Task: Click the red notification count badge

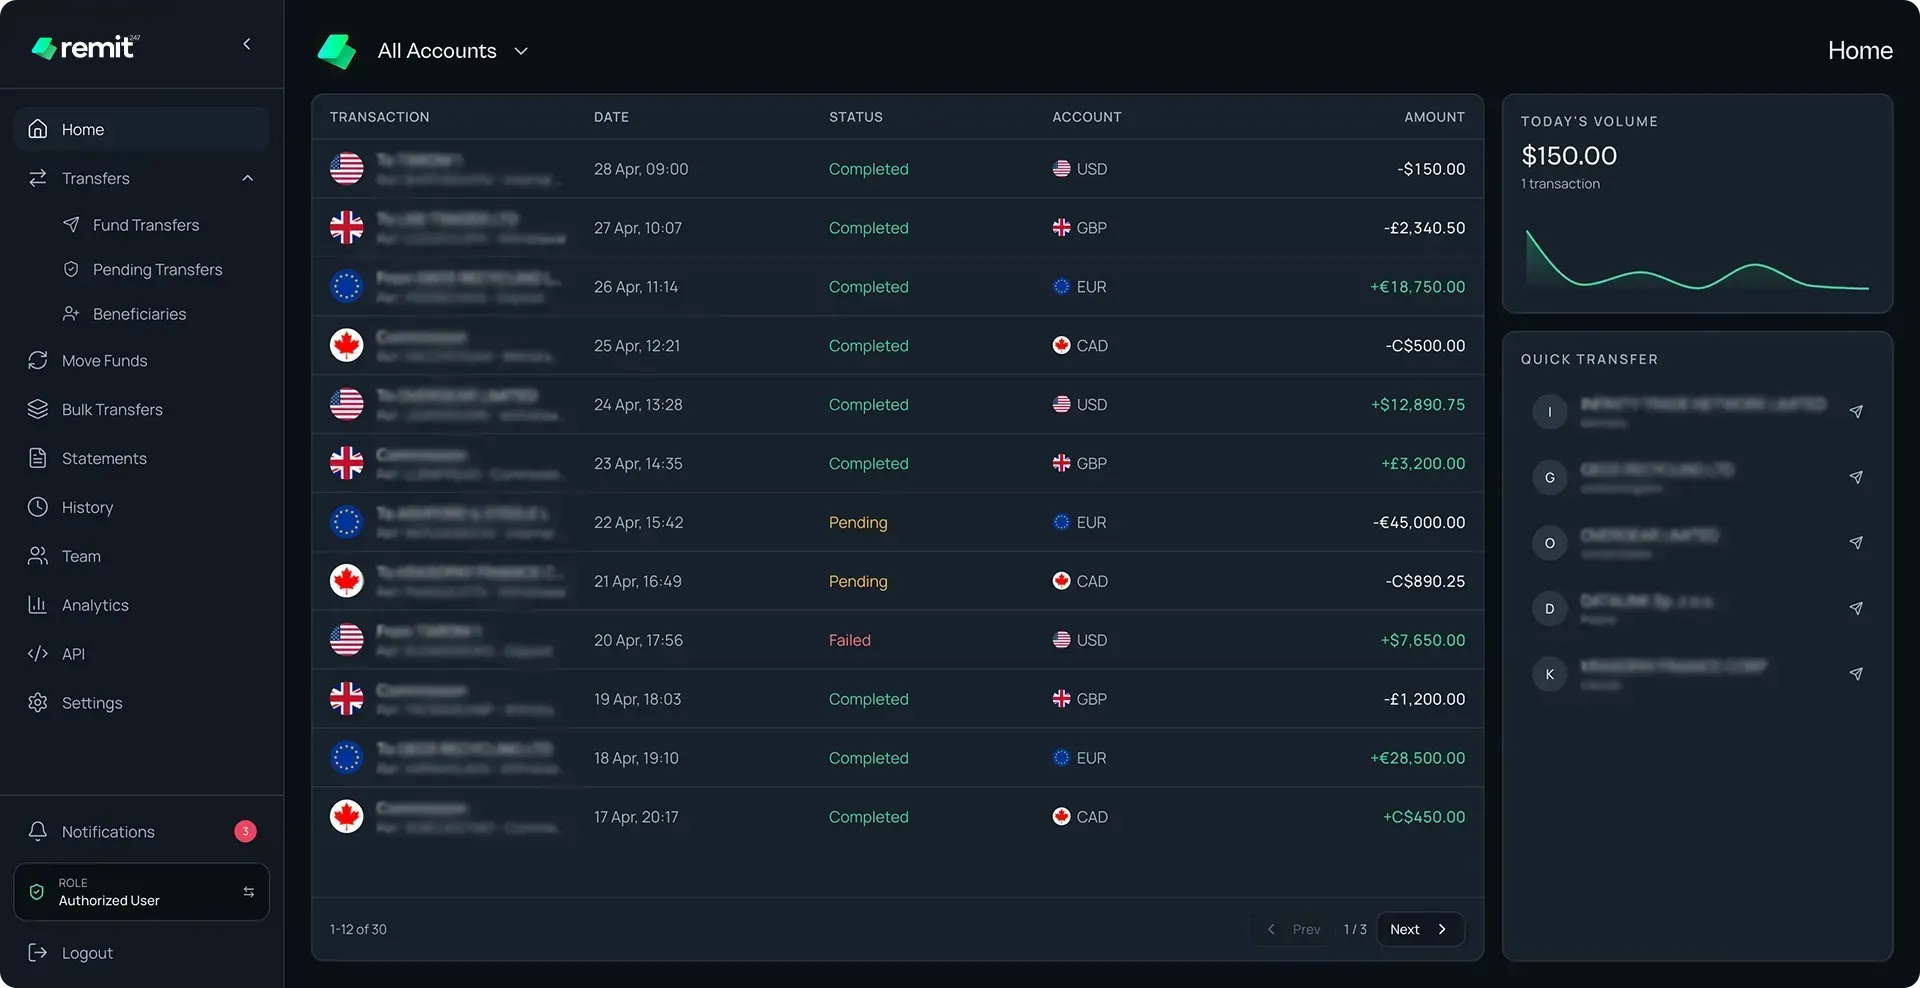Action: tap(245, 831)
